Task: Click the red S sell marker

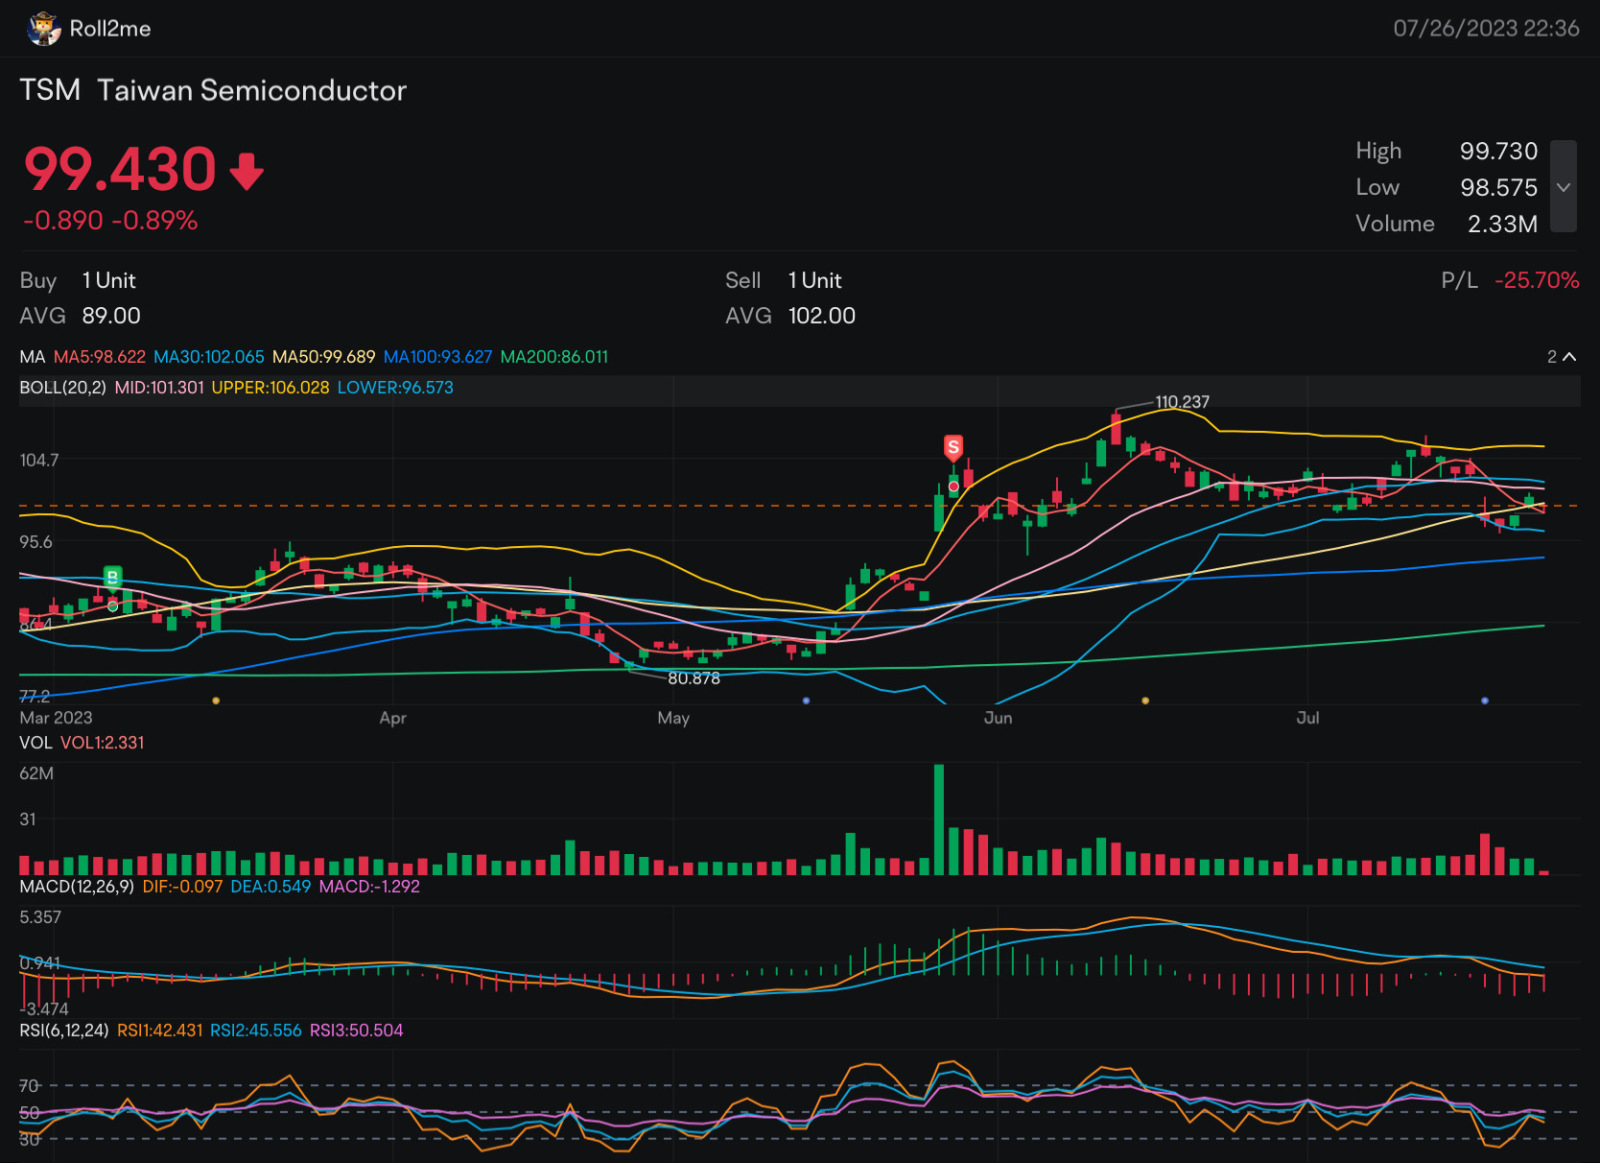Action: pyautogui.click(x=954, y=446)
